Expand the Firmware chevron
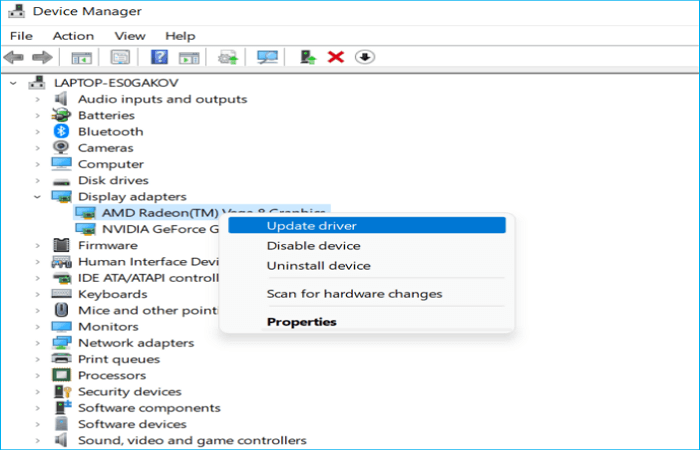The image size is (700, 450). (38, 246)
